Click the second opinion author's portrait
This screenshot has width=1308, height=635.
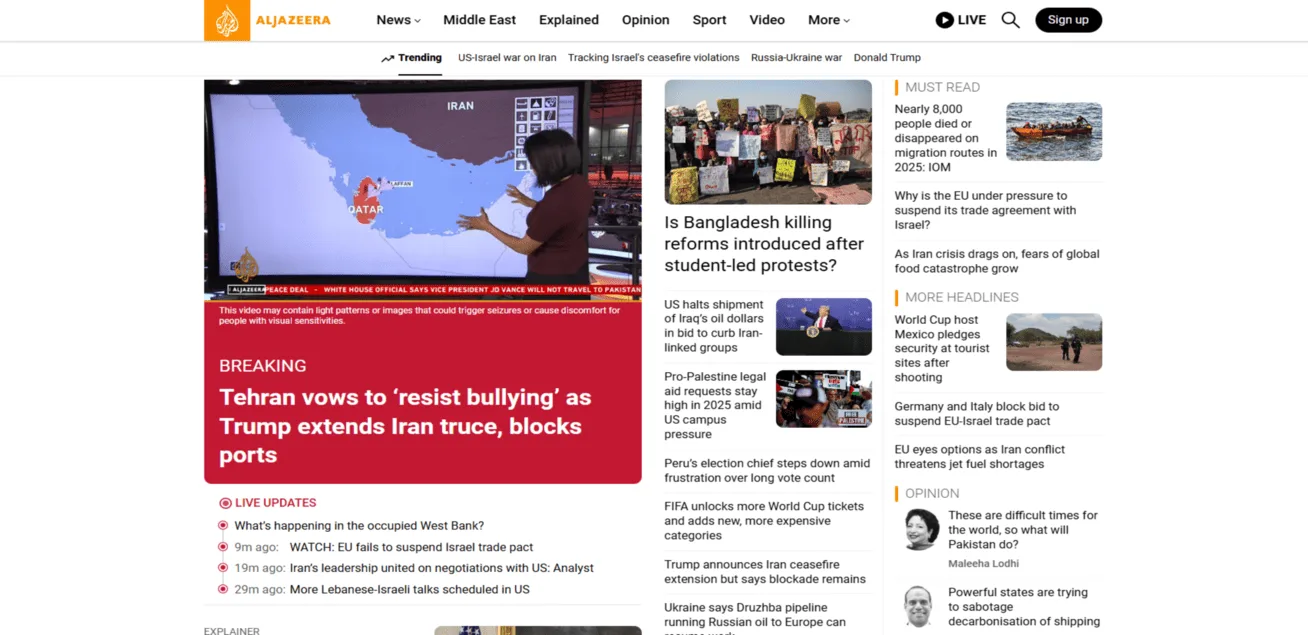[918, 607]
